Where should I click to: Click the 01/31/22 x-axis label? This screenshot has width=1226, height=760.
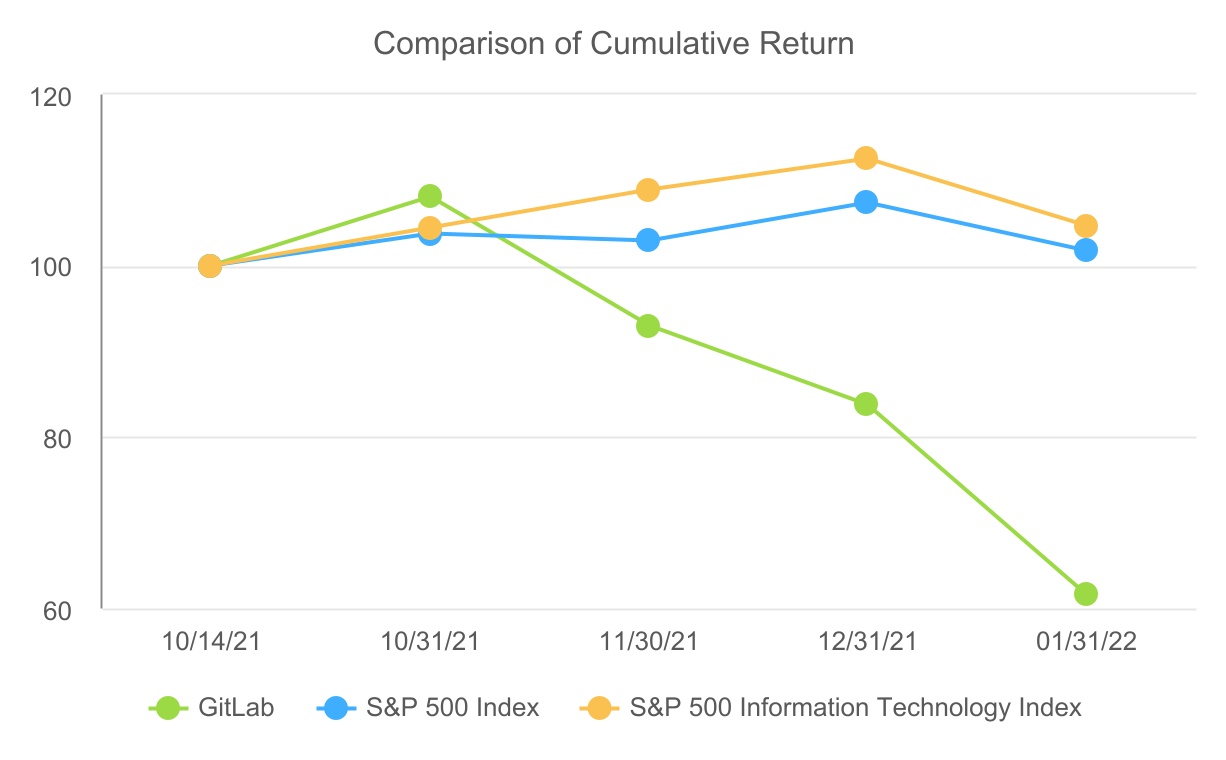tap(1085, 642)
